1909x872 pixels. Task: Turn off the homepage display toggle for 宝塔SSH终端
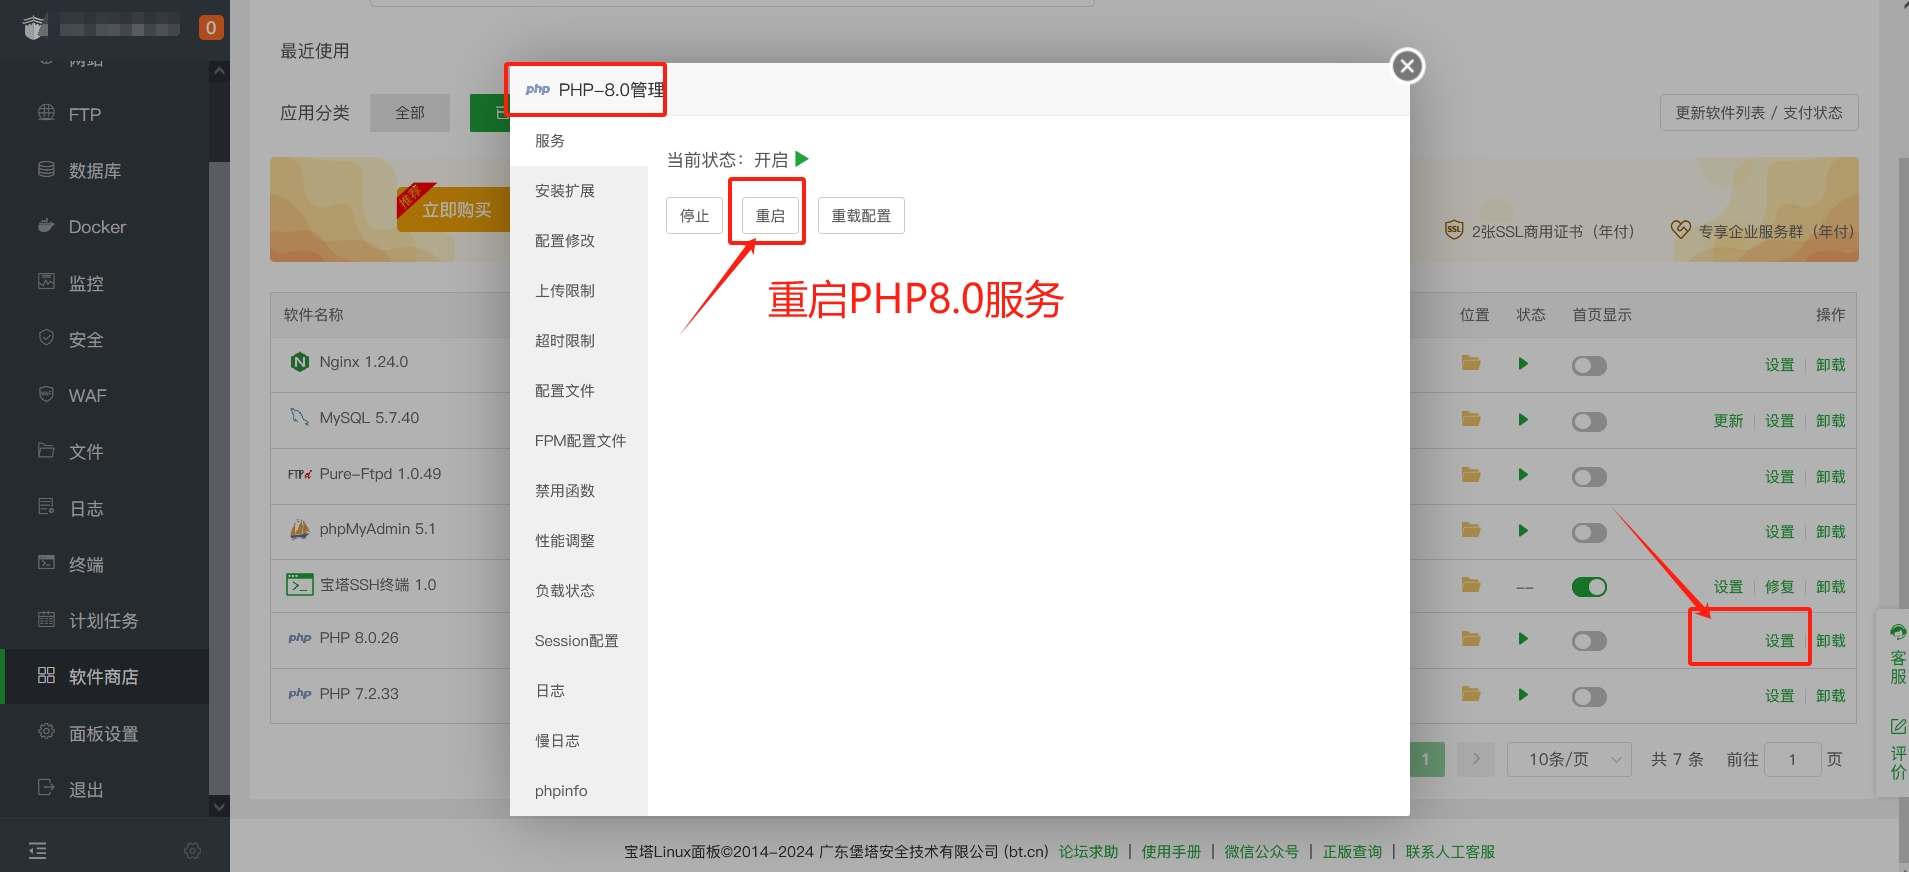1588,587
